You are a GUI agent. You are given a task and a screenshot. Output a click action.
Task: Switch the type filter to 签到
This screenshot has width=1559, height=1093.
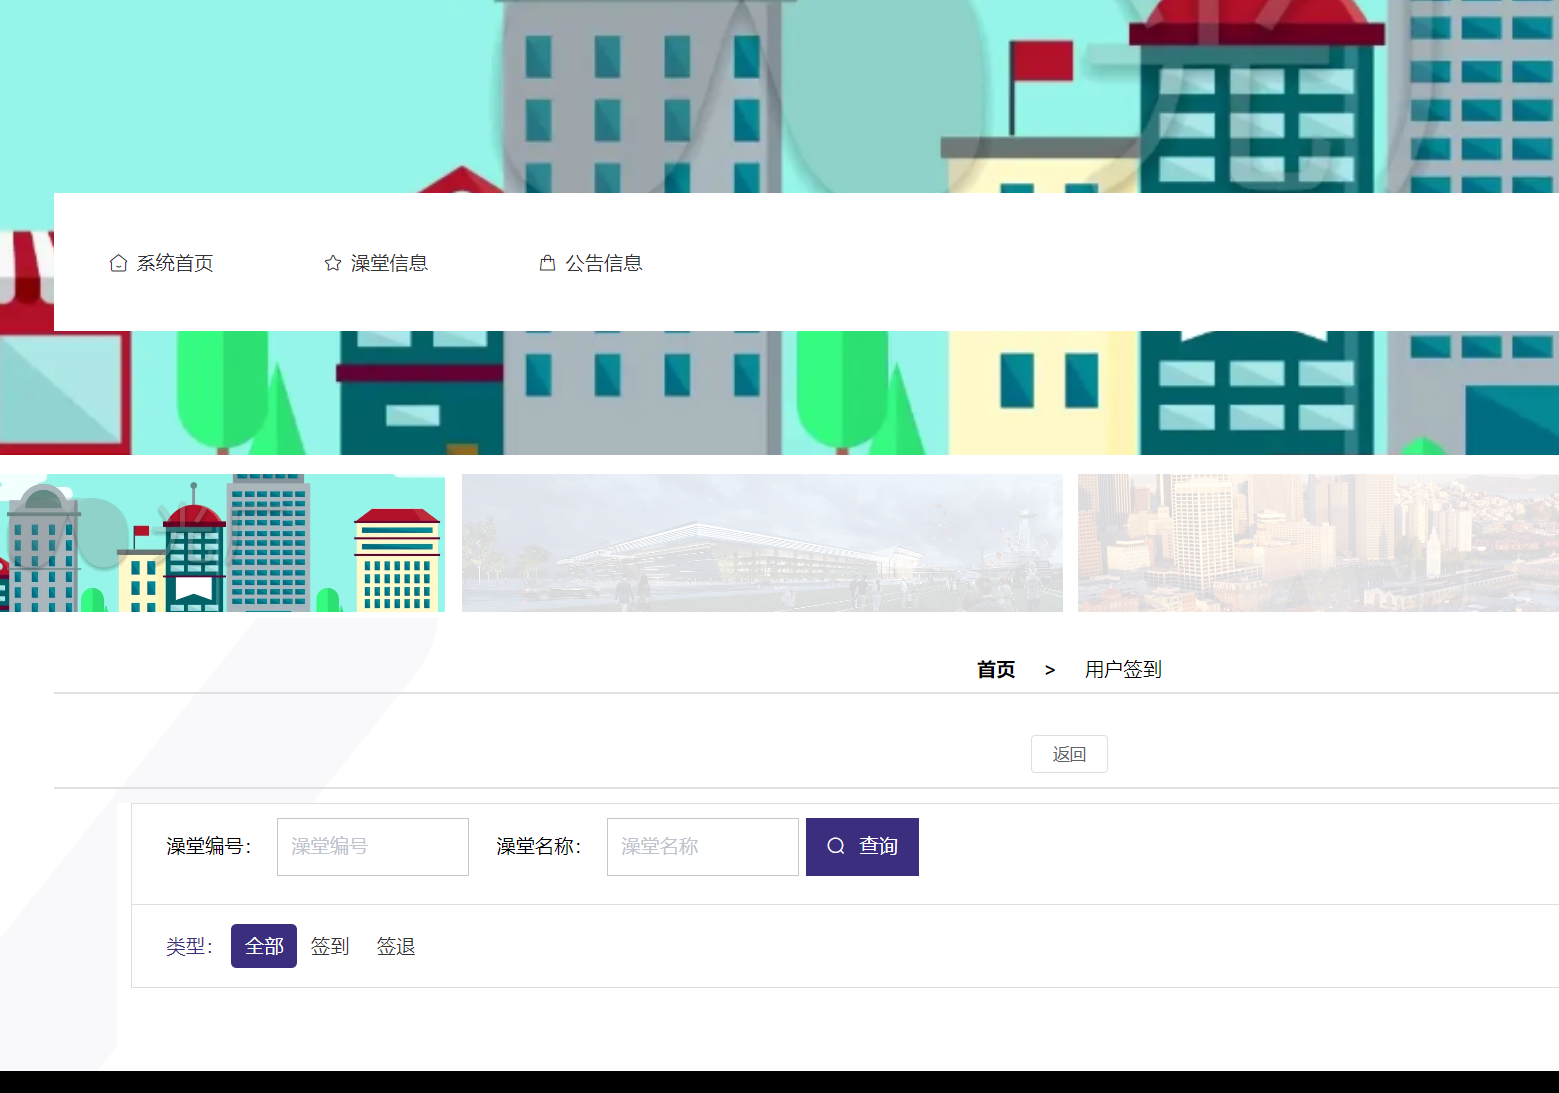point(329,945)
